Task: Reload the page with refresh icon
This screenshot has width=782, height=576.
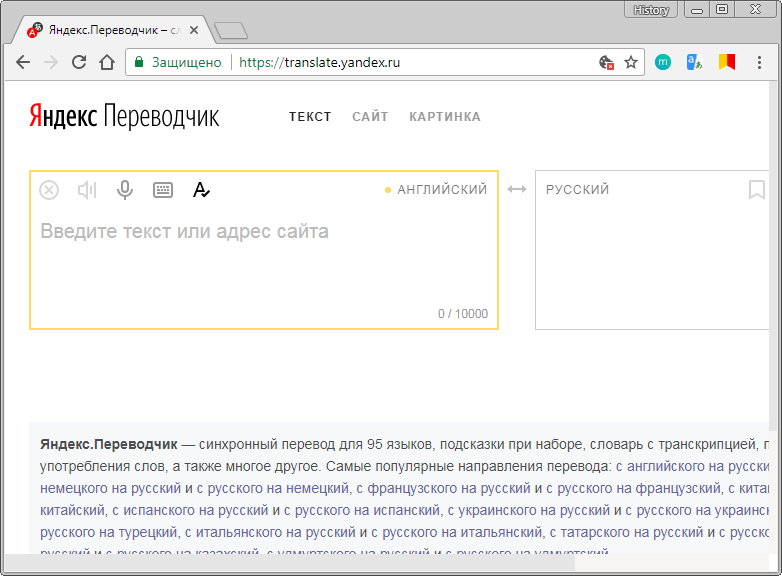Action: [79, 62]
